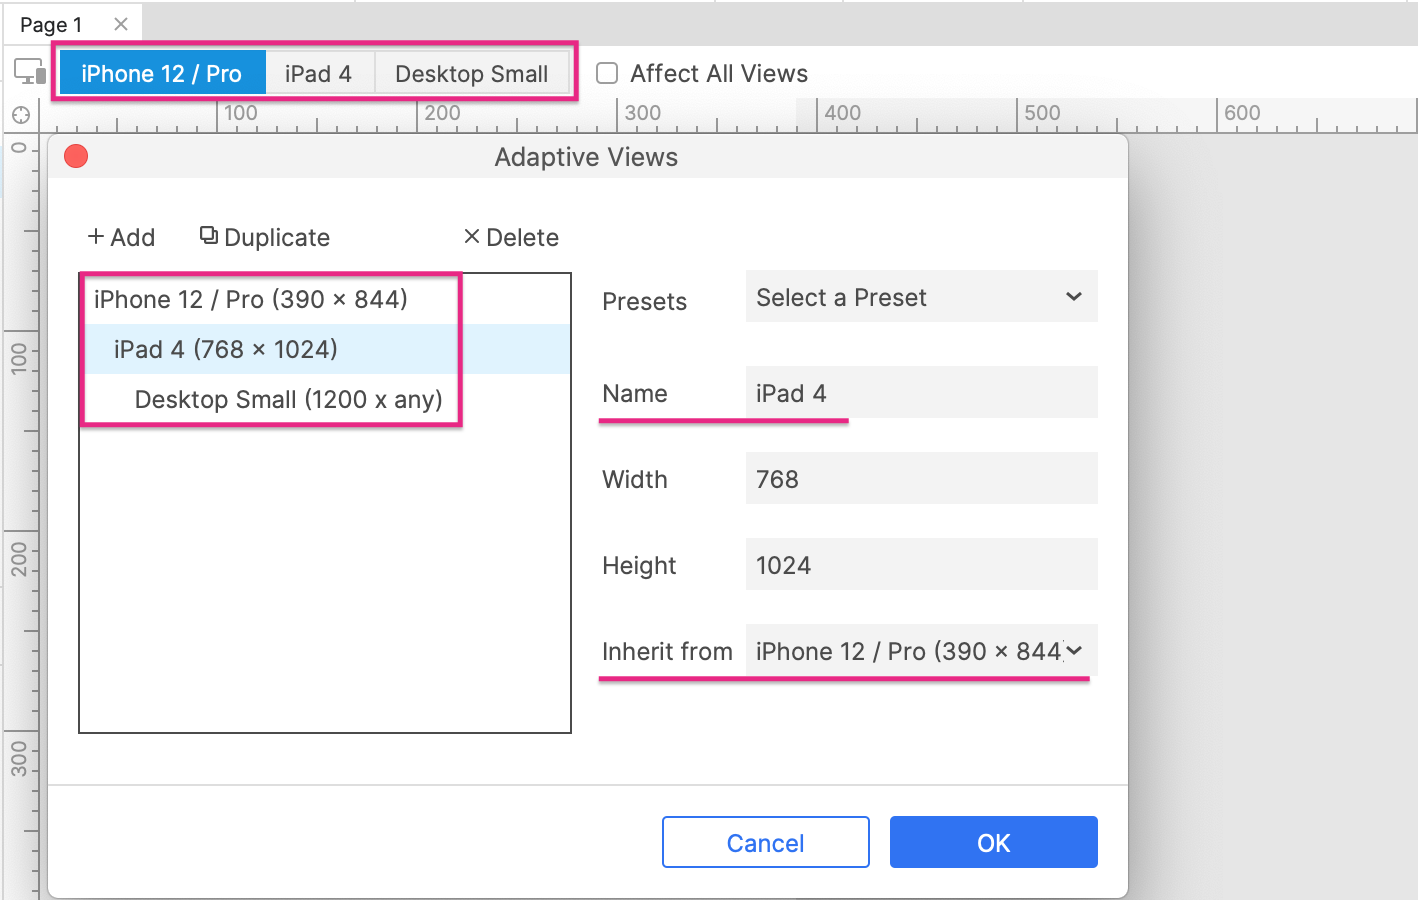Switch to the iPad 4 view tab

pos(318,74)
